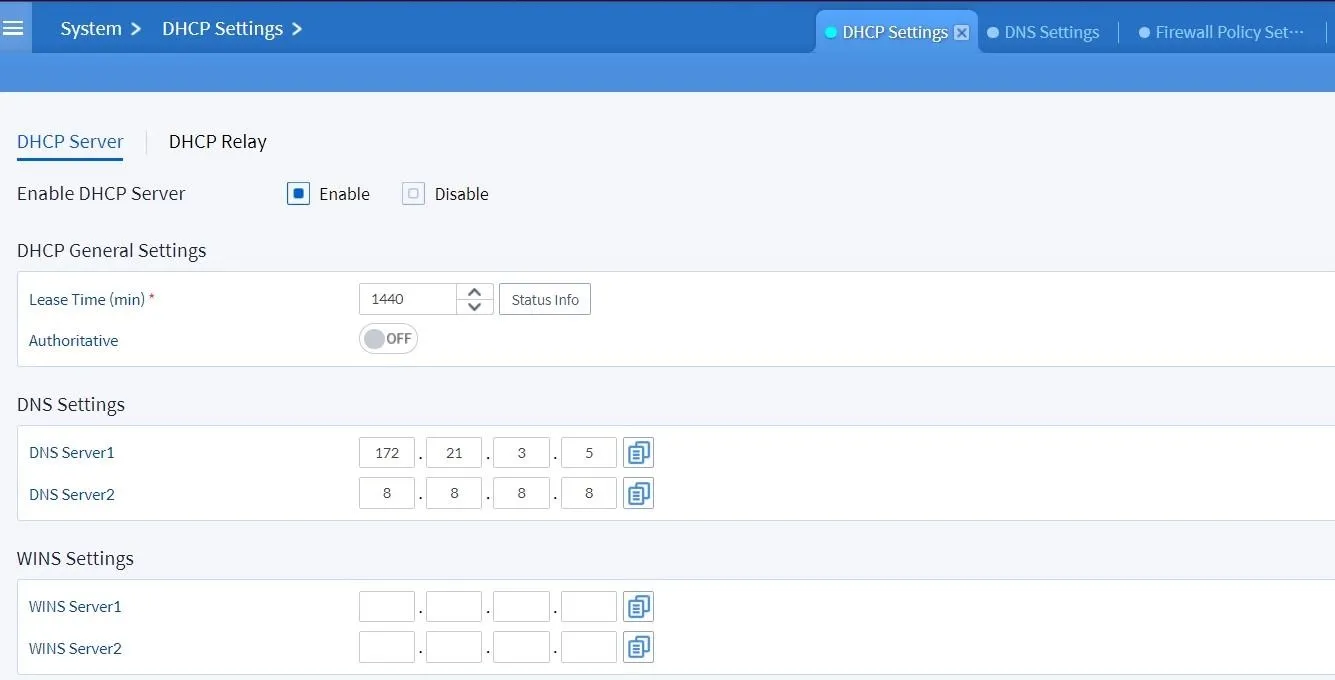Close the DHCP Settings tab
1335x680 pixels.
pos(961,32)
